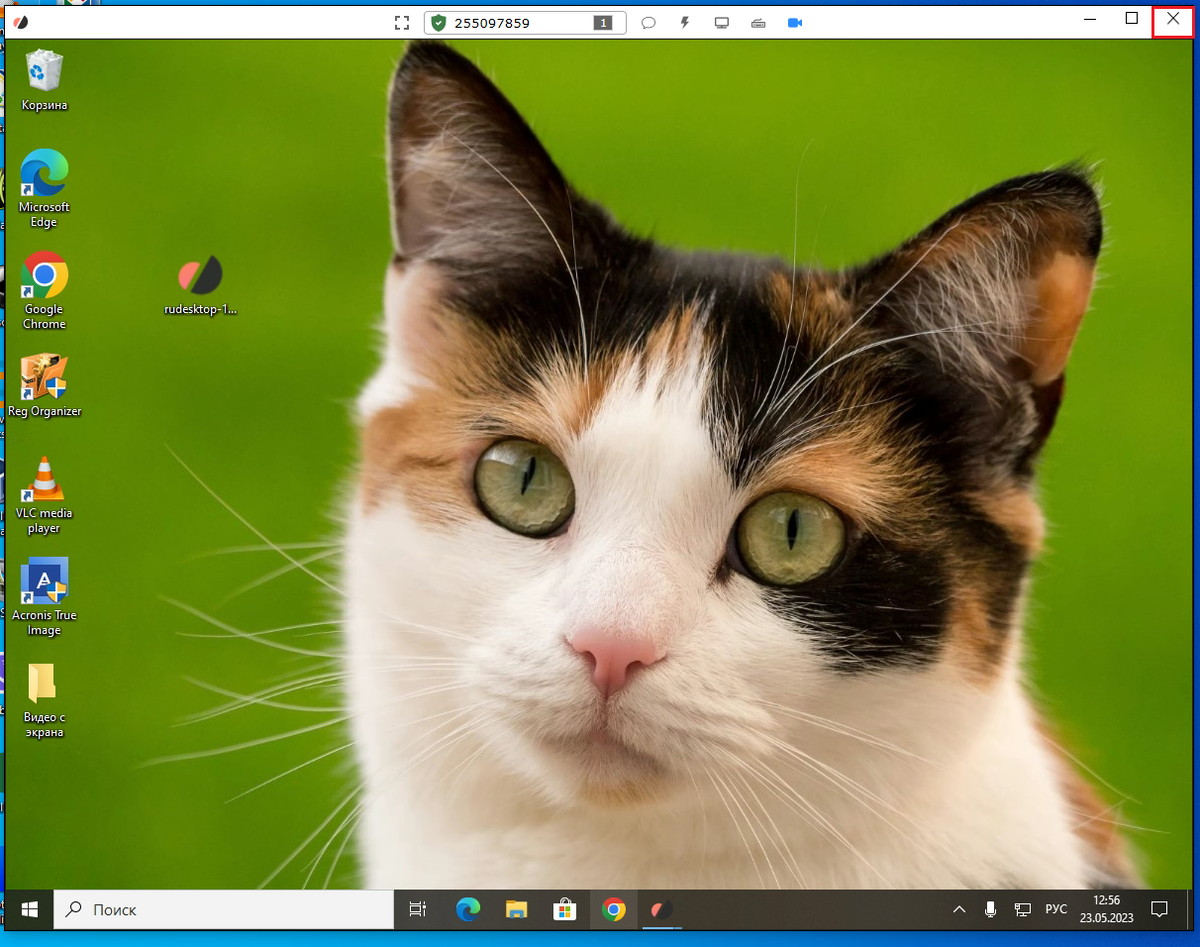1200x947 pixels.
Task: Start Google Chrome from the taskbar
Action: point(614,910)
